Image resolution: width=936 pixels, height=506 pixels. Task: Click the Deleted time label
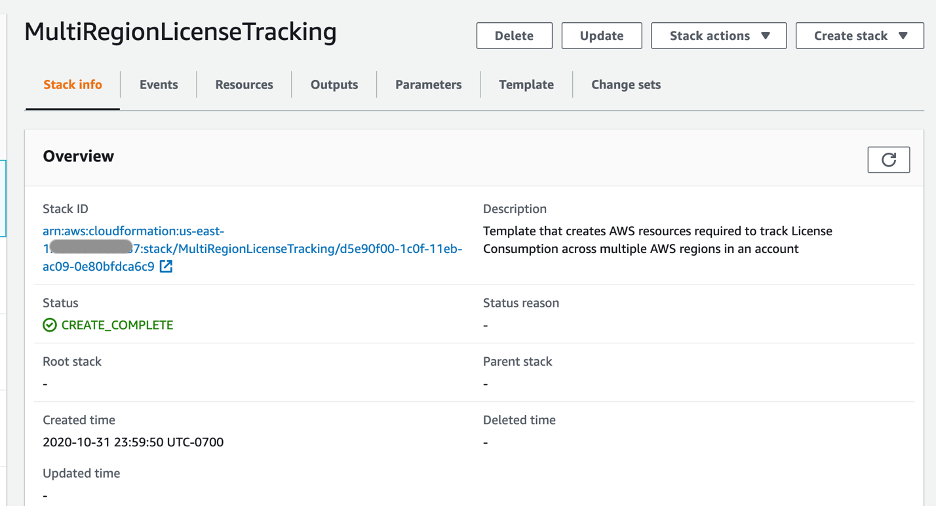click(x=519, y=420)
